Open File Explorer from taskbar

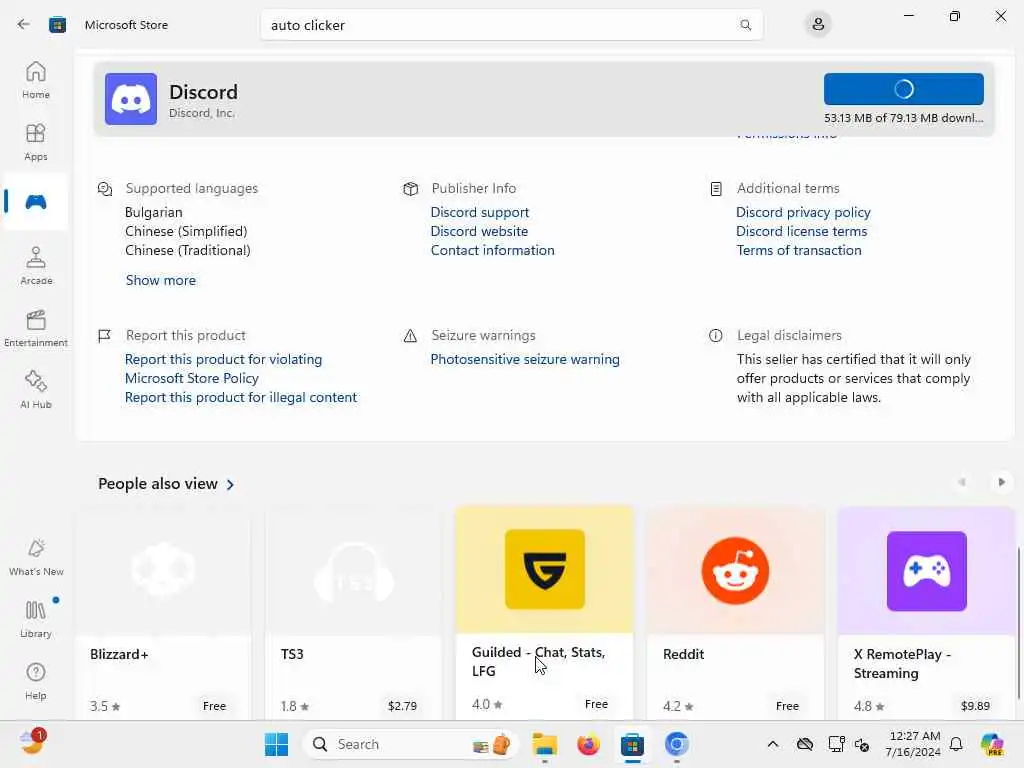[x=544, y=744]
